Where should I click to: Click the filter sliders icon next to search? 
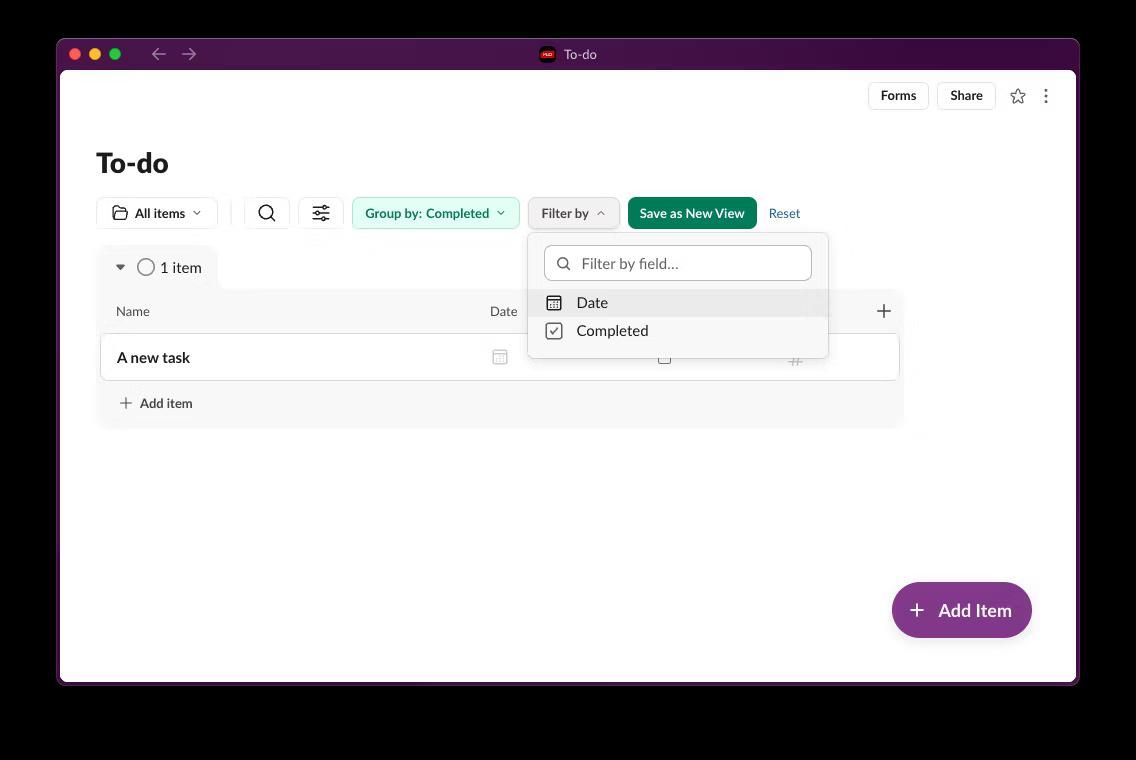pos(320,212)
